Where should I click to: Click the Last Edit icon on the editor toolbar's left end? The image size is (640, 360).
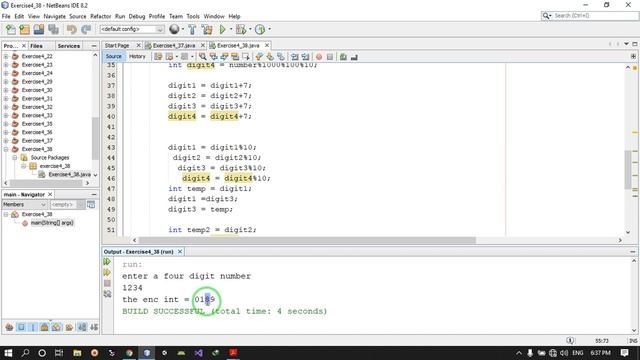point(158,57)
